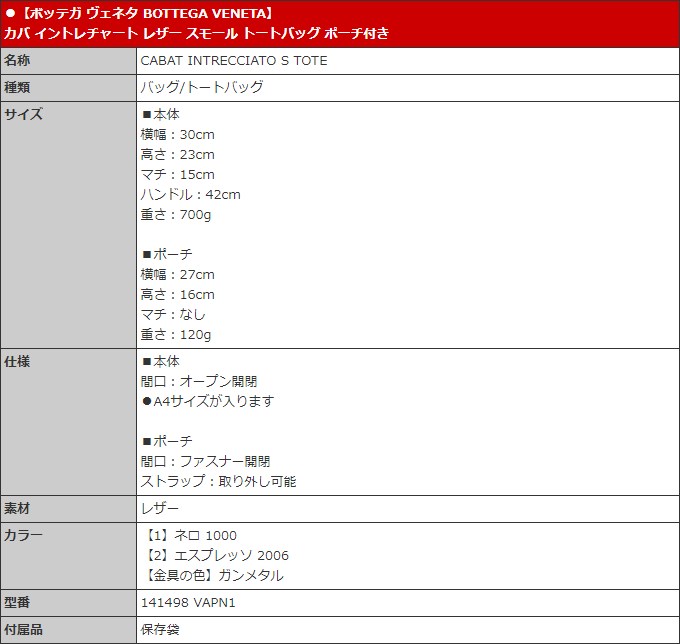Viewport: 680px width, 644px height.
Task: Click the red header title 'BOTTEGA VENETA'
Action: coord(204,13)
